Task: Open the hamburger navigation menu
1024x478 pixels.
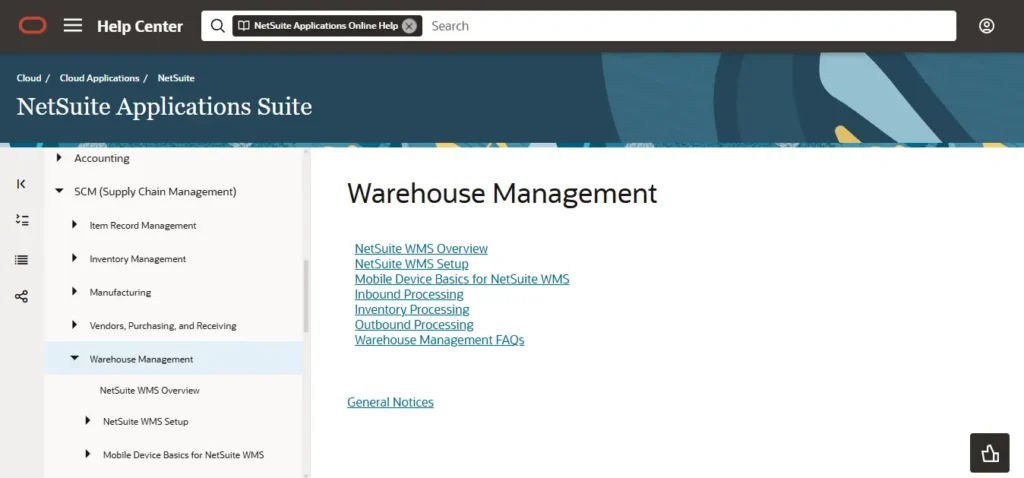Action: [x=73, y=26]
